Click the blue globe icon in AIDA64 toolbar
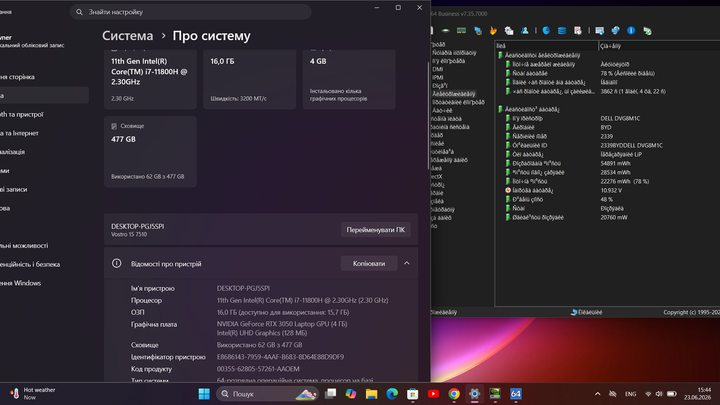The width and height of the screenshot is (720, 405). (615, 31)
